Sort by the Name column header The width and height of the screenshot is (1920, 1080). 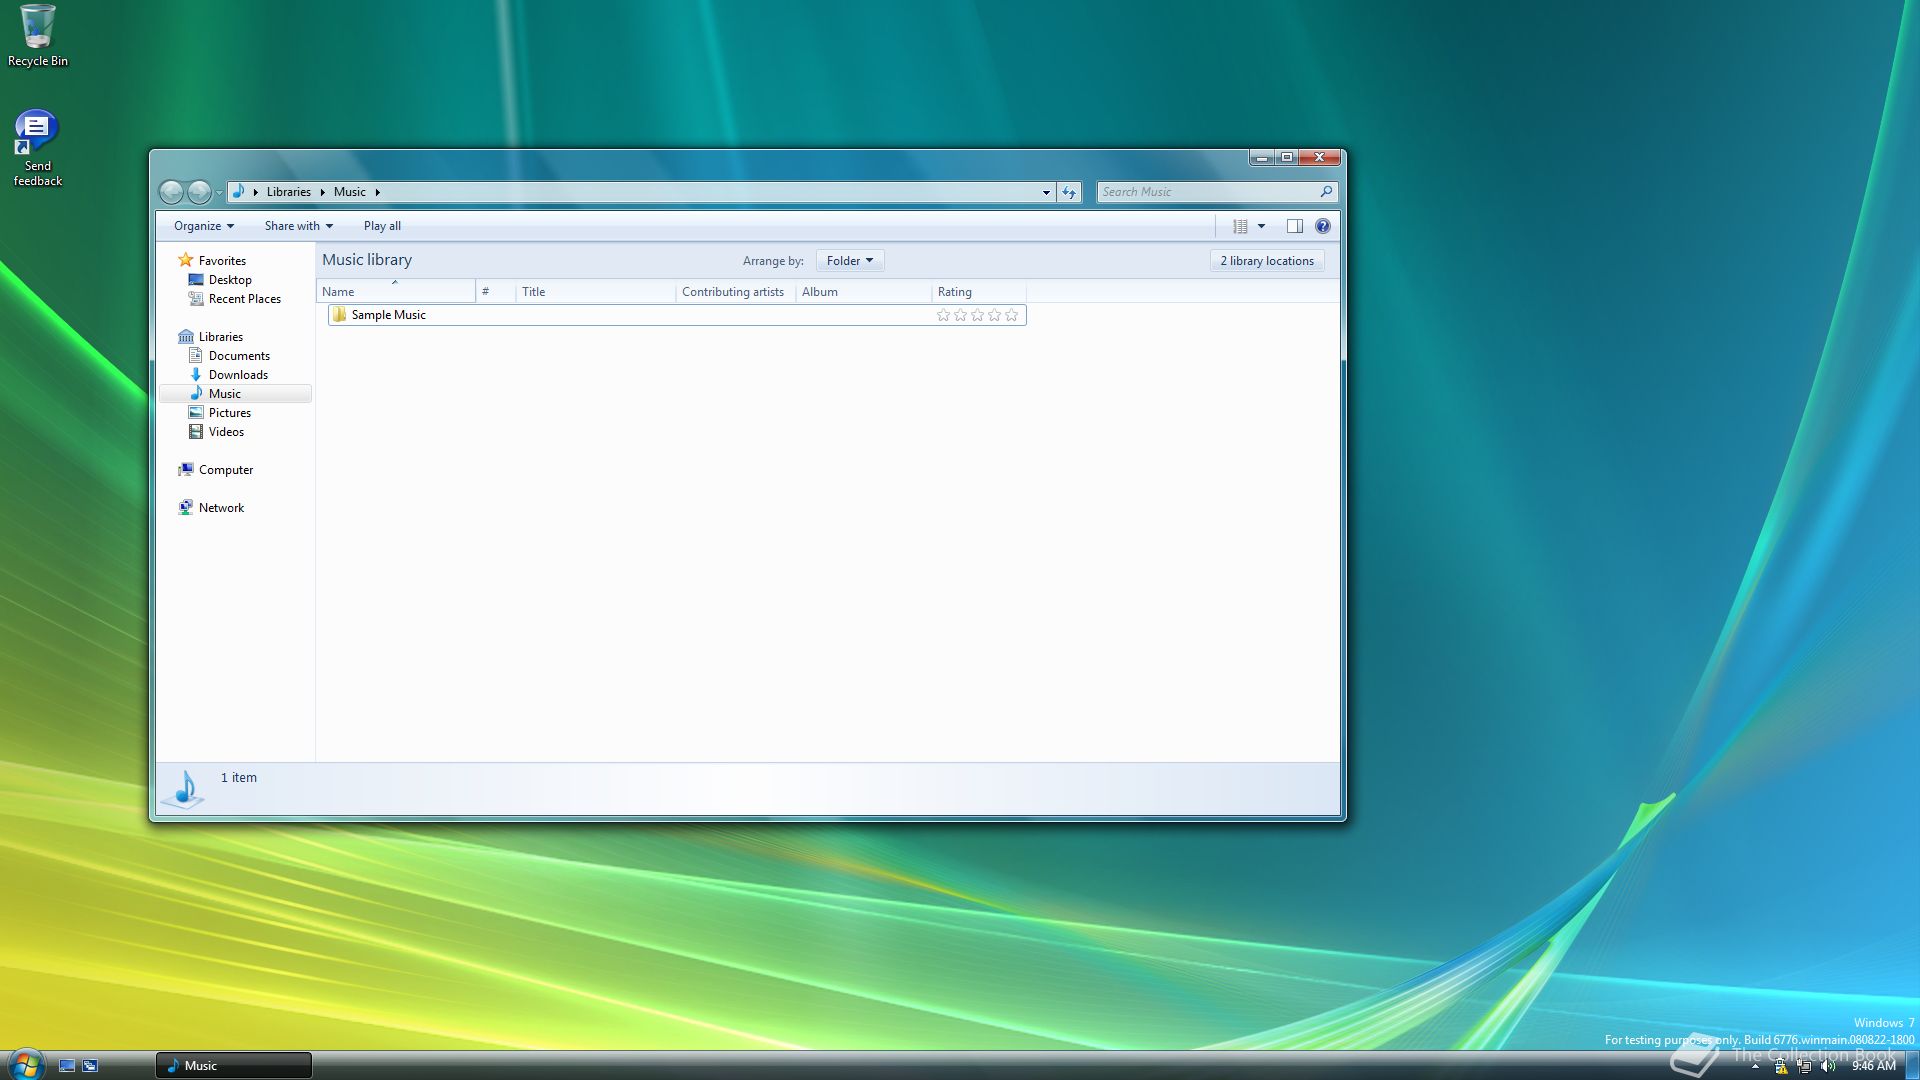coord(396,292)
